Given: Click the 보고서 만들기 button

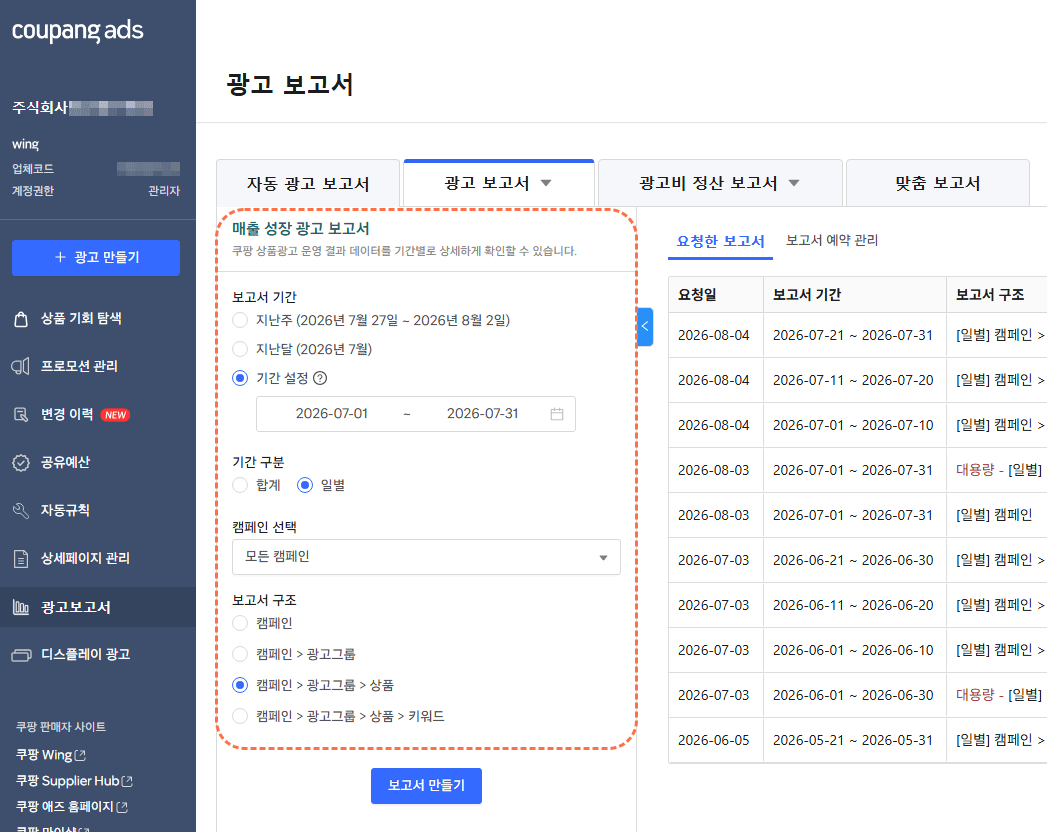Looking at the screenshot, I should pyautogui.click(x=426, y=786).
